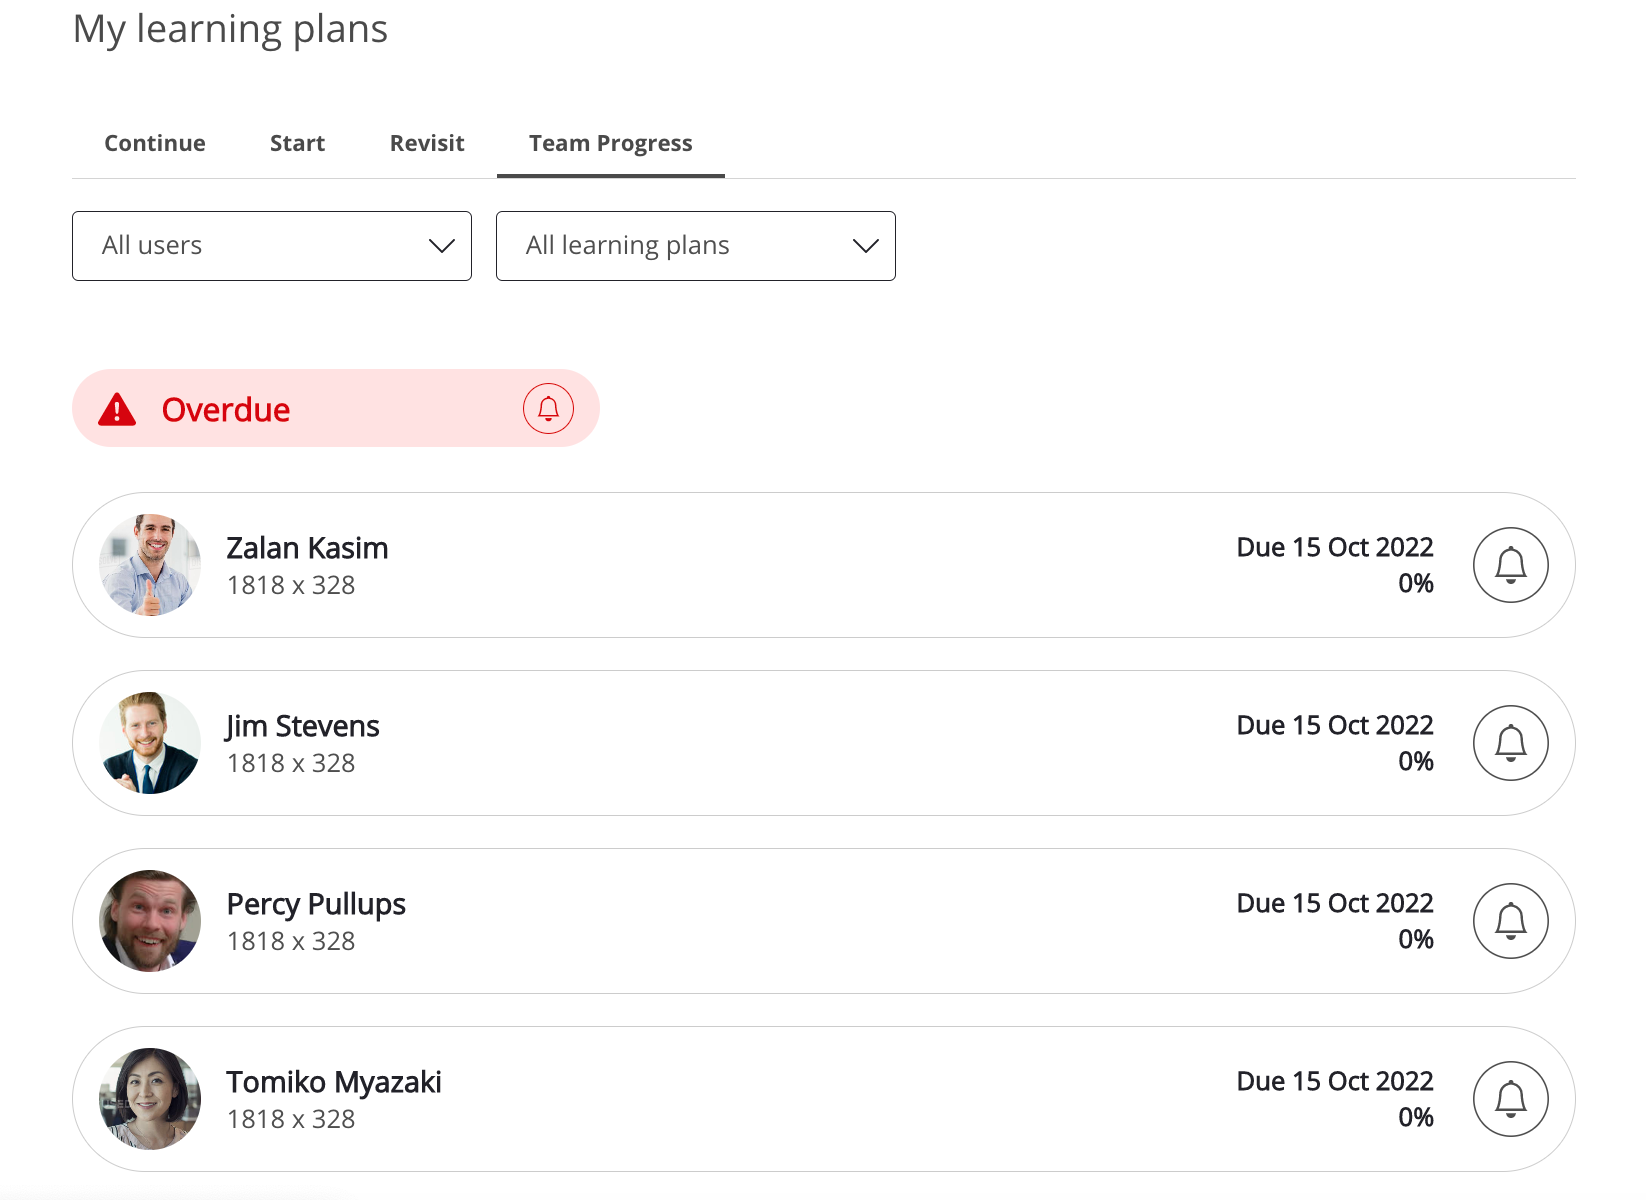The image size is (1646, 1200).
Task: Select Tomiko Myazaki's avatar image
Action: pyautogui.click(x=150, y=1099)
